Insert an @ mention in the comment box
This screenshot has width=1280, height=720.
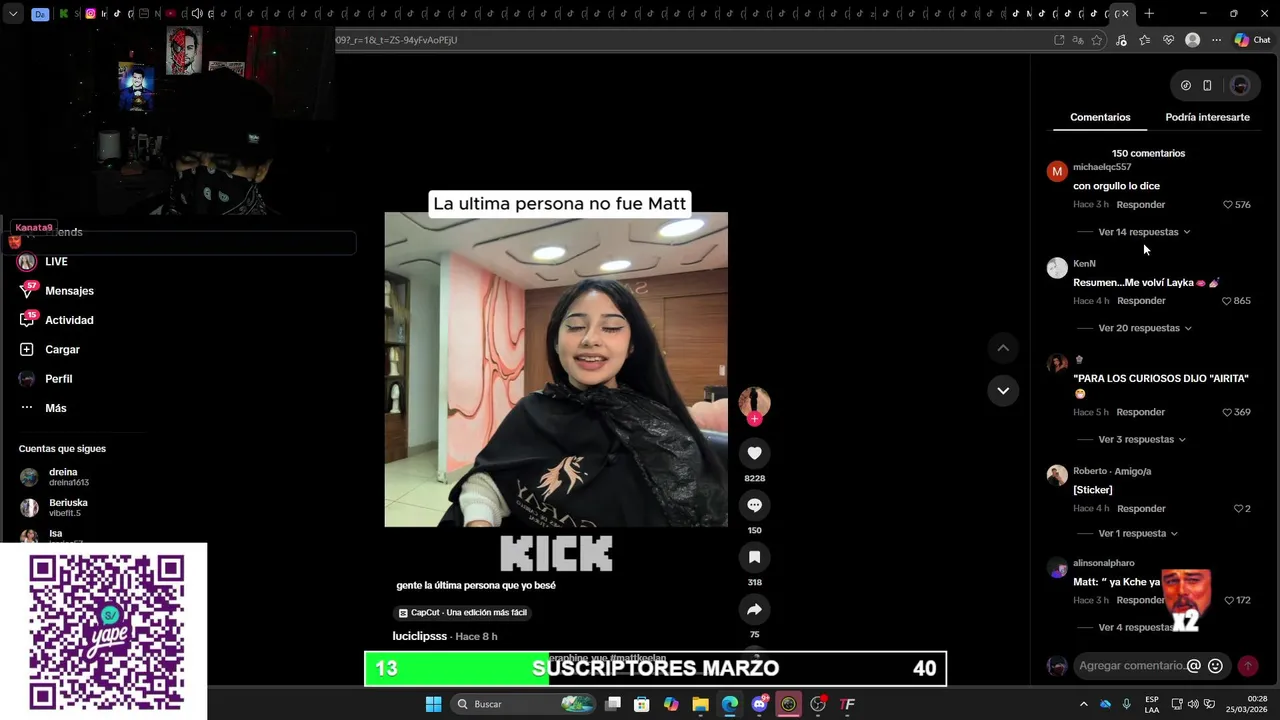pyautogui.click(x=1193, y=666)
